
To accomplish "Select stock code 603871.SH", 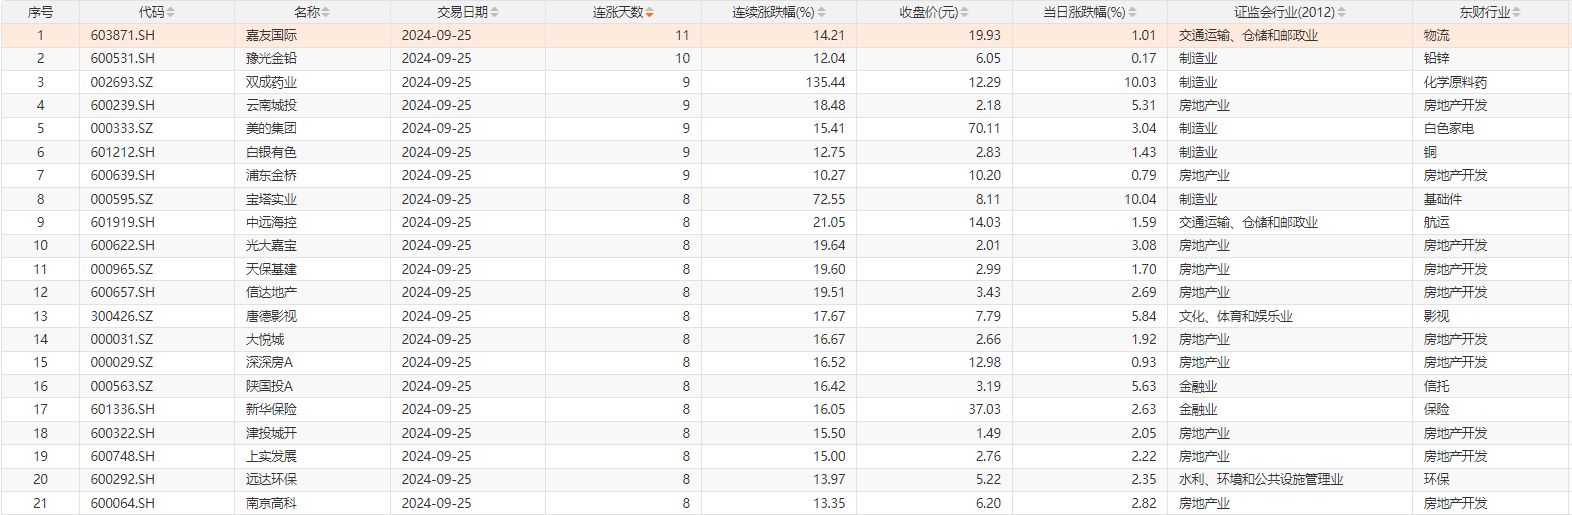I will pyautogui.click(x=123, y=35).
